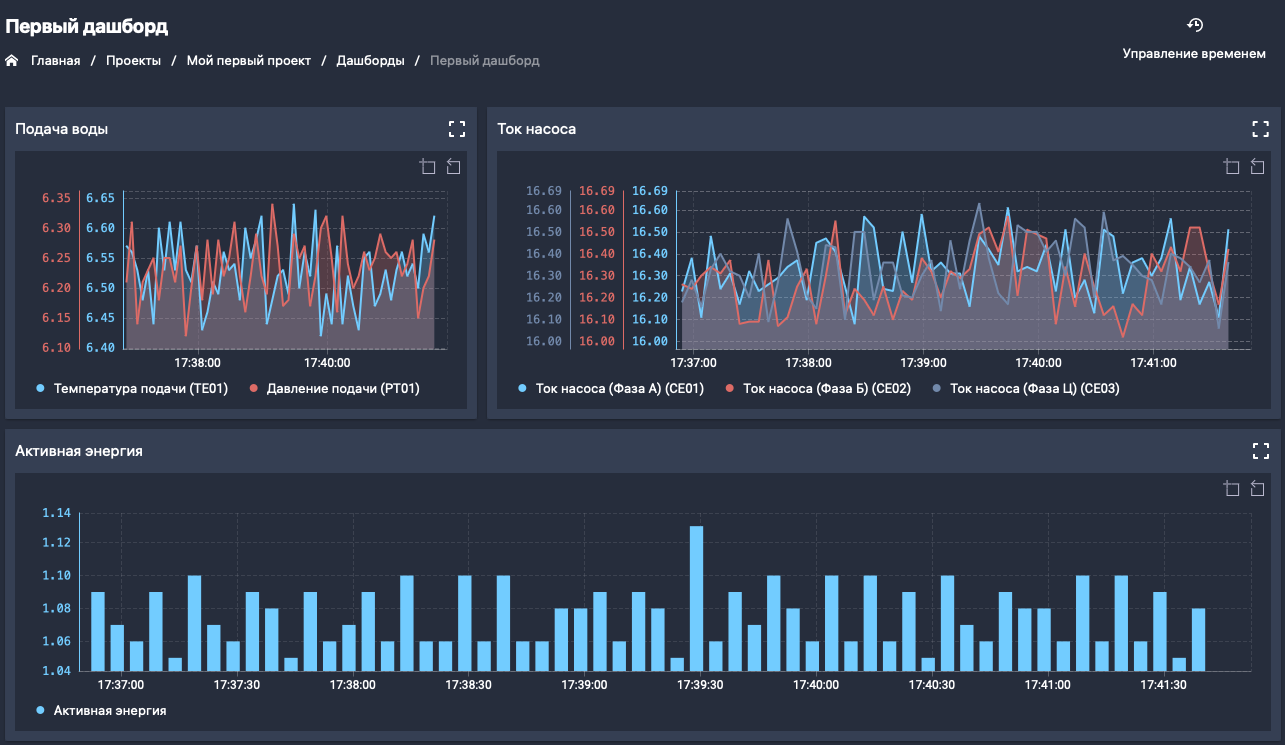The image size is (1285, 745).
Task: Hide Ток насоса (Фаза Б) (CE02) series
Action: pyautogui.click(x=817, y=389)
